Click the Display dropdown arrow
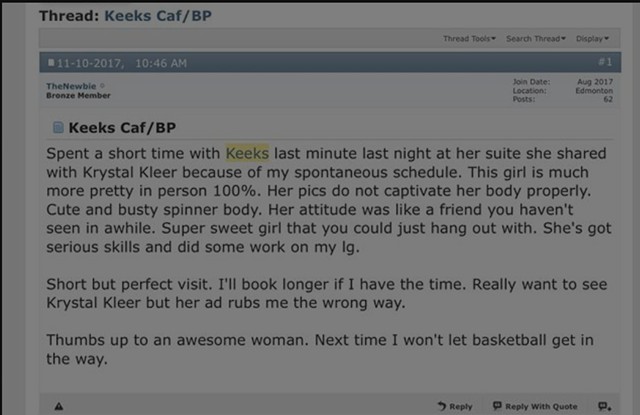Screen dimensions: 640x415 (607, 38)
